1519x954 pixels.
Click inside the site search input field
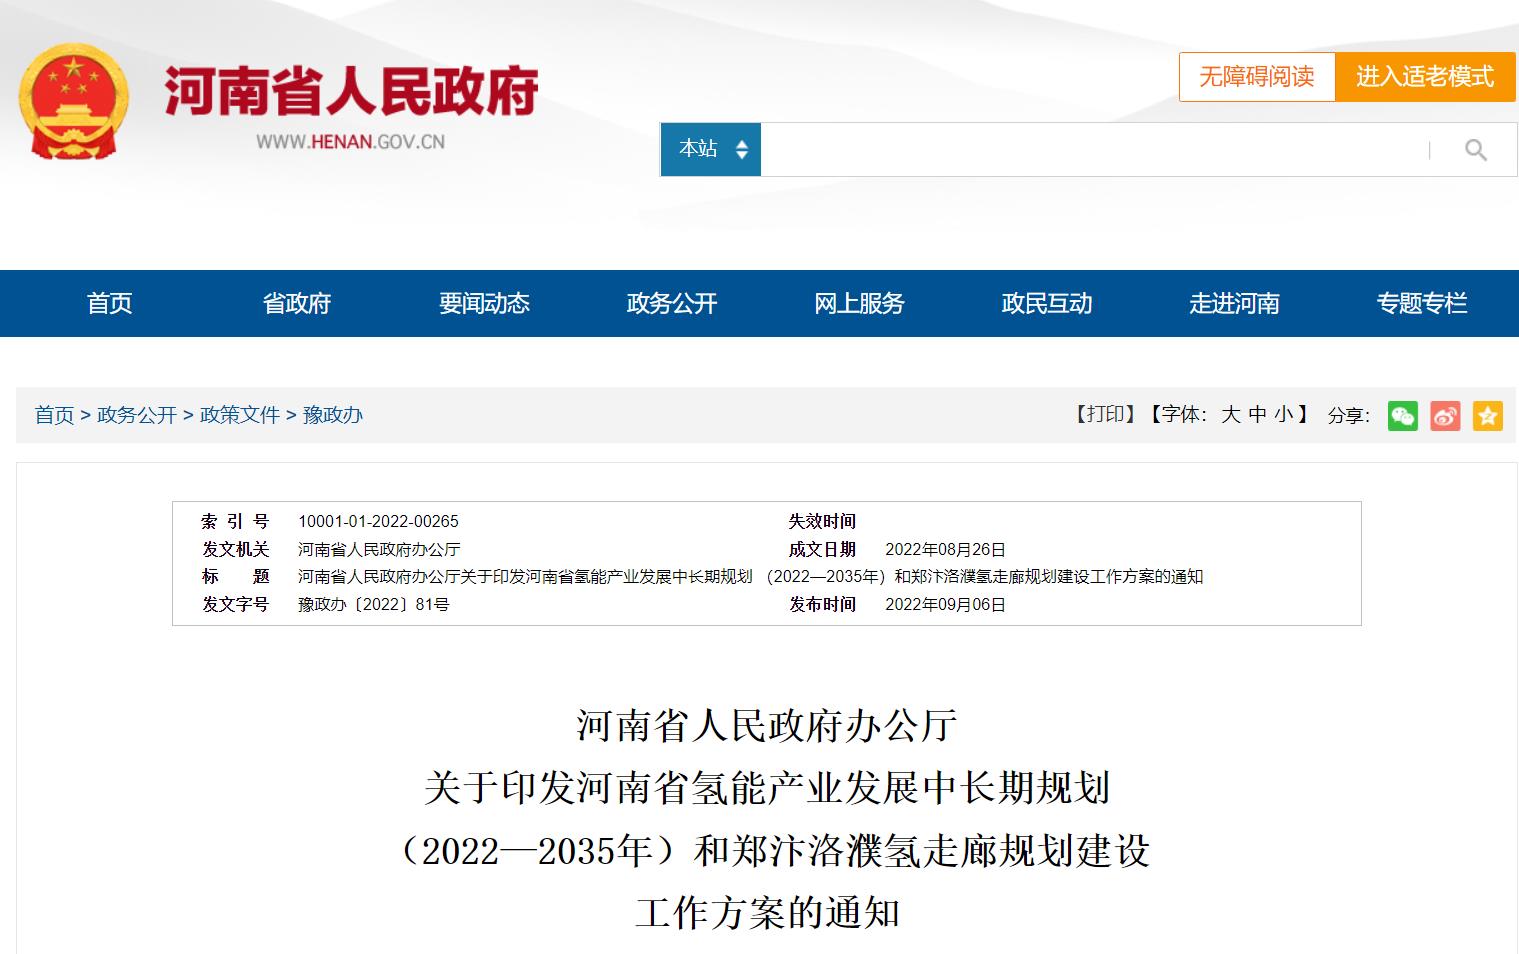click(x=1090, y=150)
